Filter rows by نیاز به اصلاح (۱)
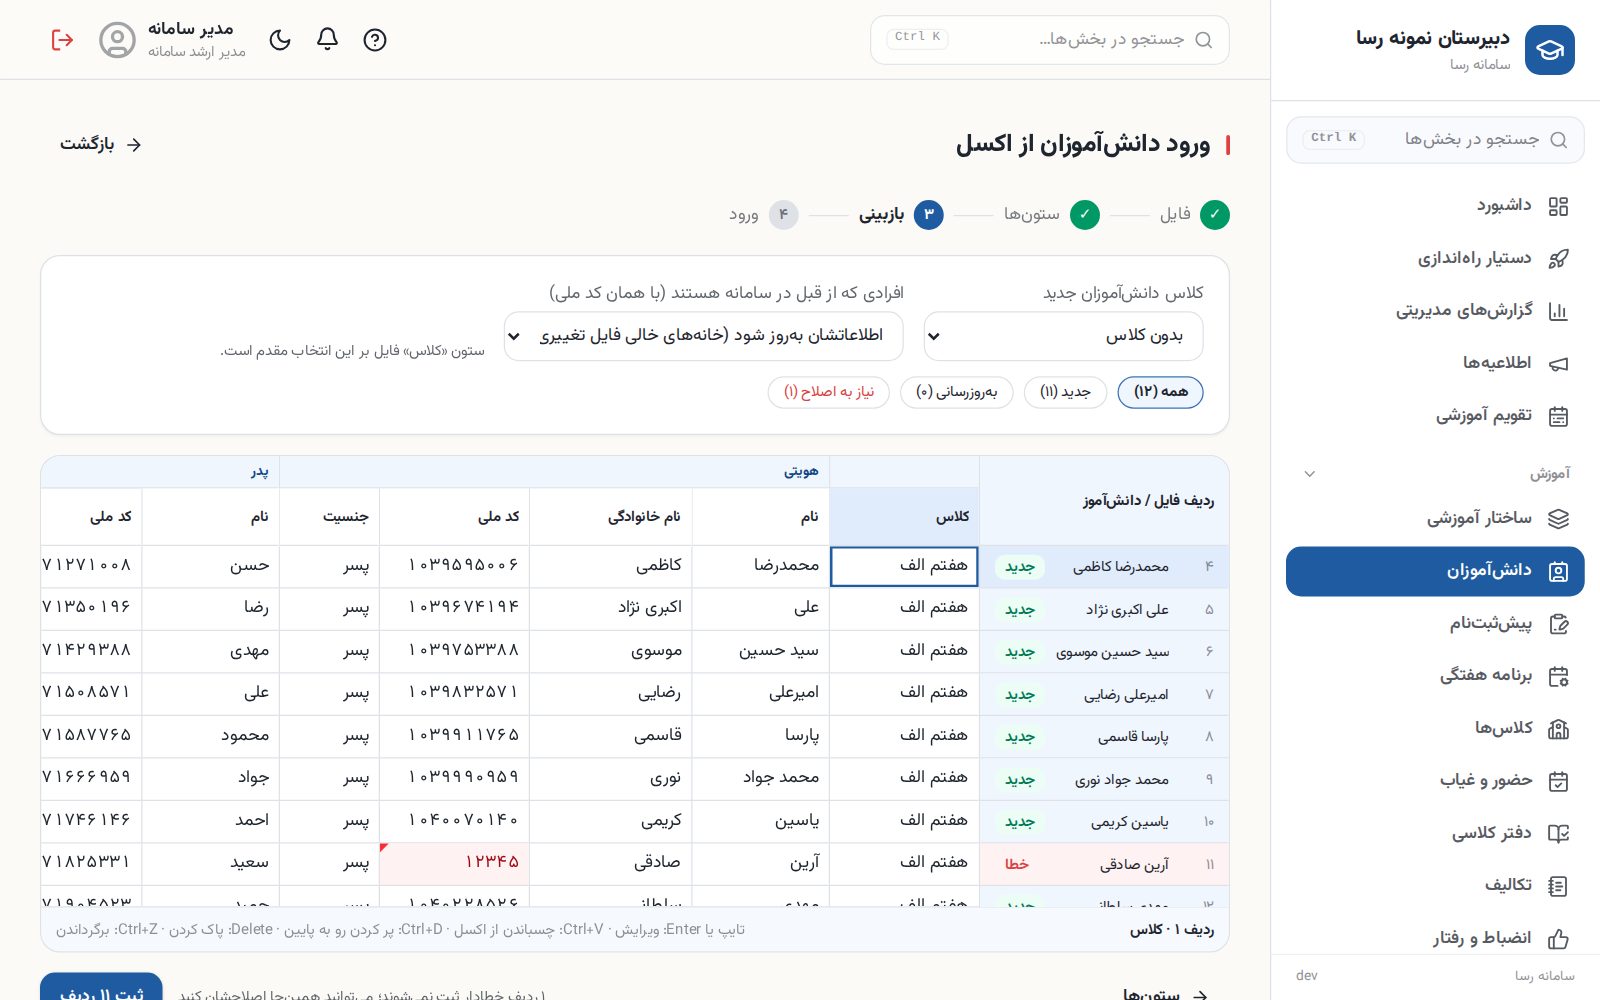This screenshot has width=1600, height=1000. [x=829, y=392]
